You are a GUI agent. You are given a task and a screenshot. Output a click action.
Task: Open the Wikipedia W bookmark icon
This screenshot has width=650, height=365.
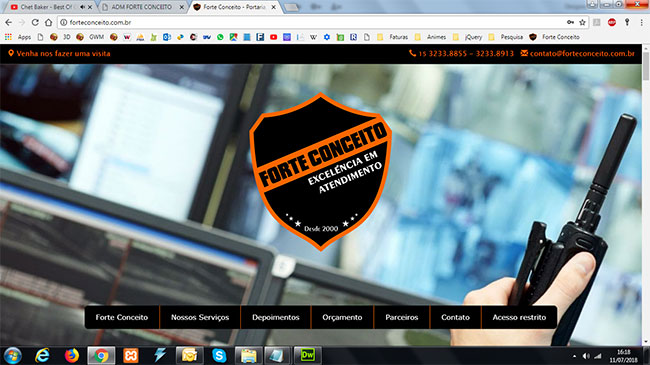click(313, 37)
